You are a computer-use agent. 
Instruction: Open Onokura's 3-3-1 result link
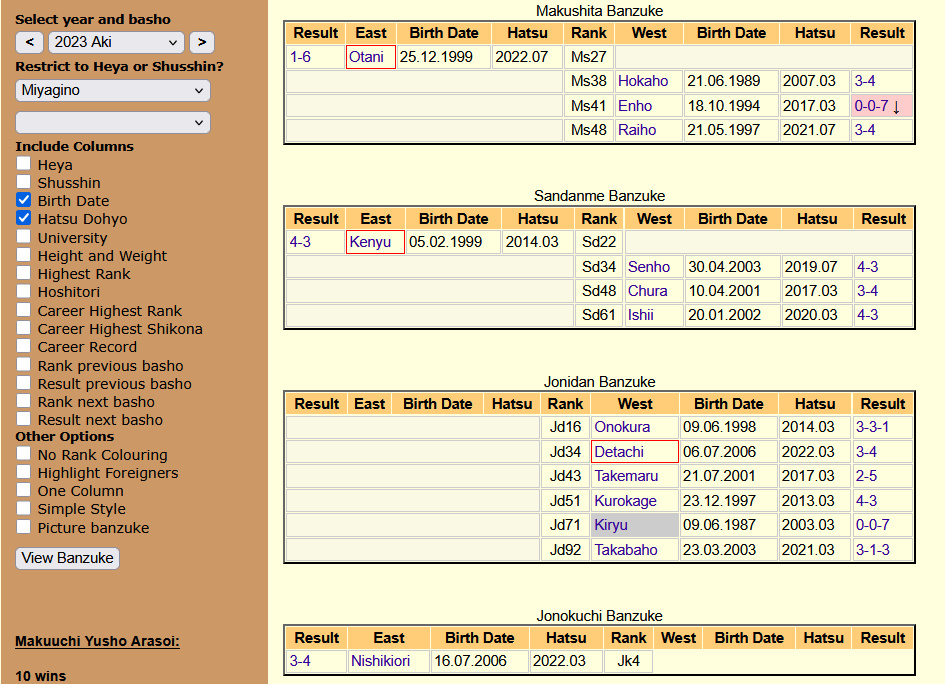[872, 427]
